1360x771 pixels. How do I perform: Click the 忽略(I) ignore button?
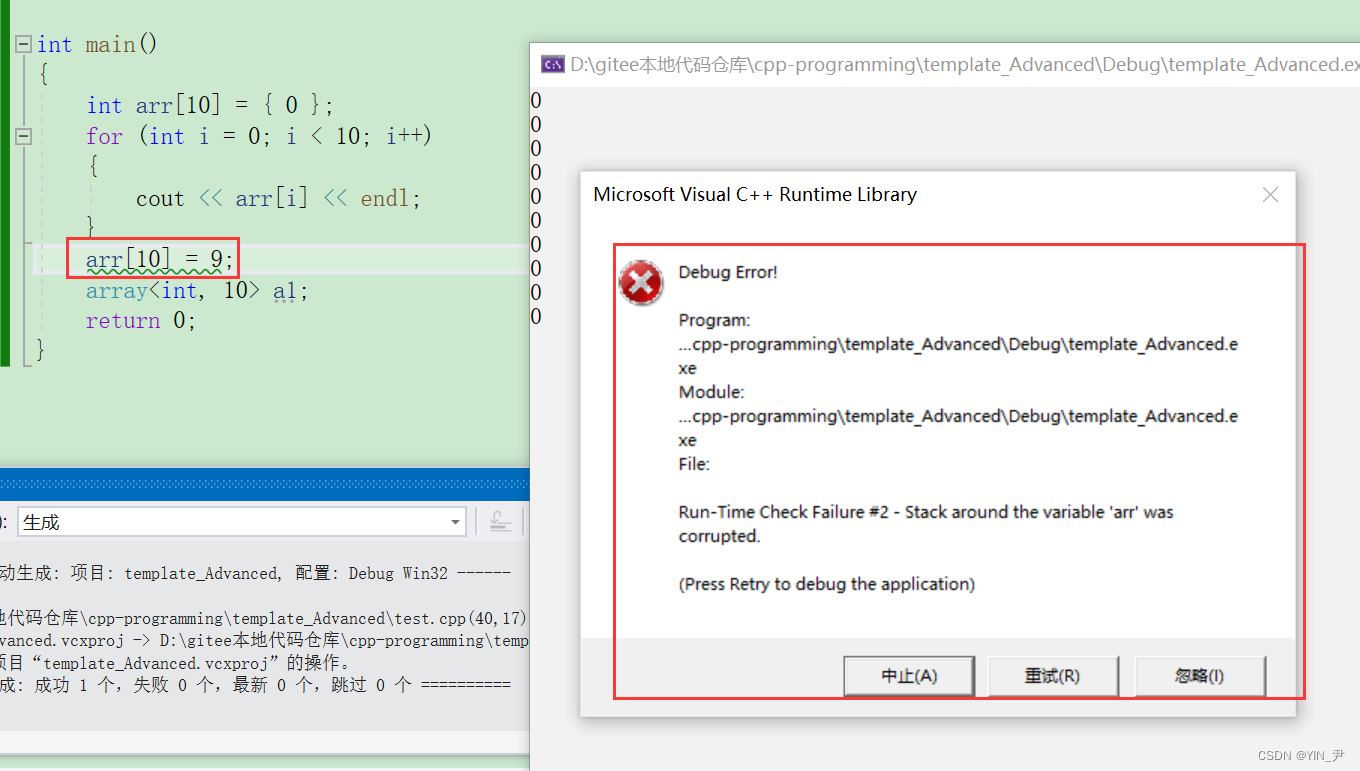(x=1200, y=676)
